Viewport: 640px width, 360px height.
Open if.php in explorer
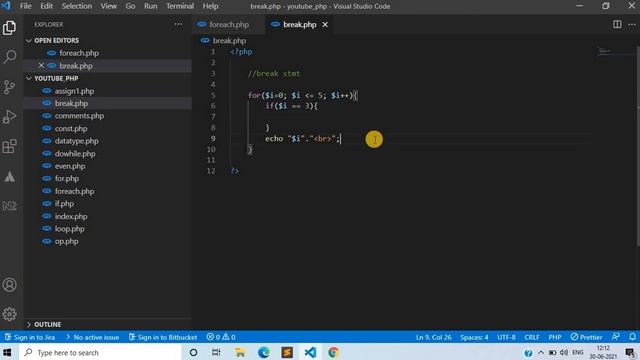click(x=108, y=203)
